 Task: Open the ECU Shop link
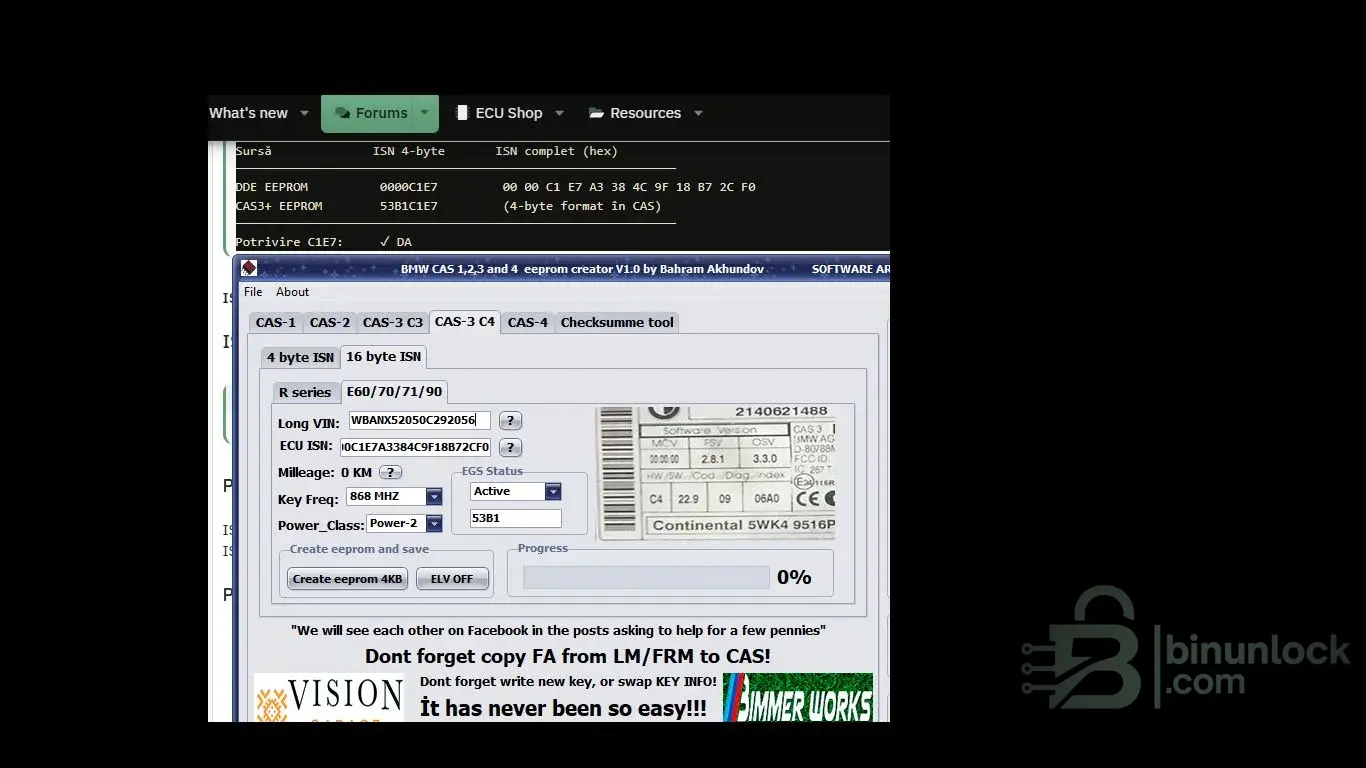499,113
